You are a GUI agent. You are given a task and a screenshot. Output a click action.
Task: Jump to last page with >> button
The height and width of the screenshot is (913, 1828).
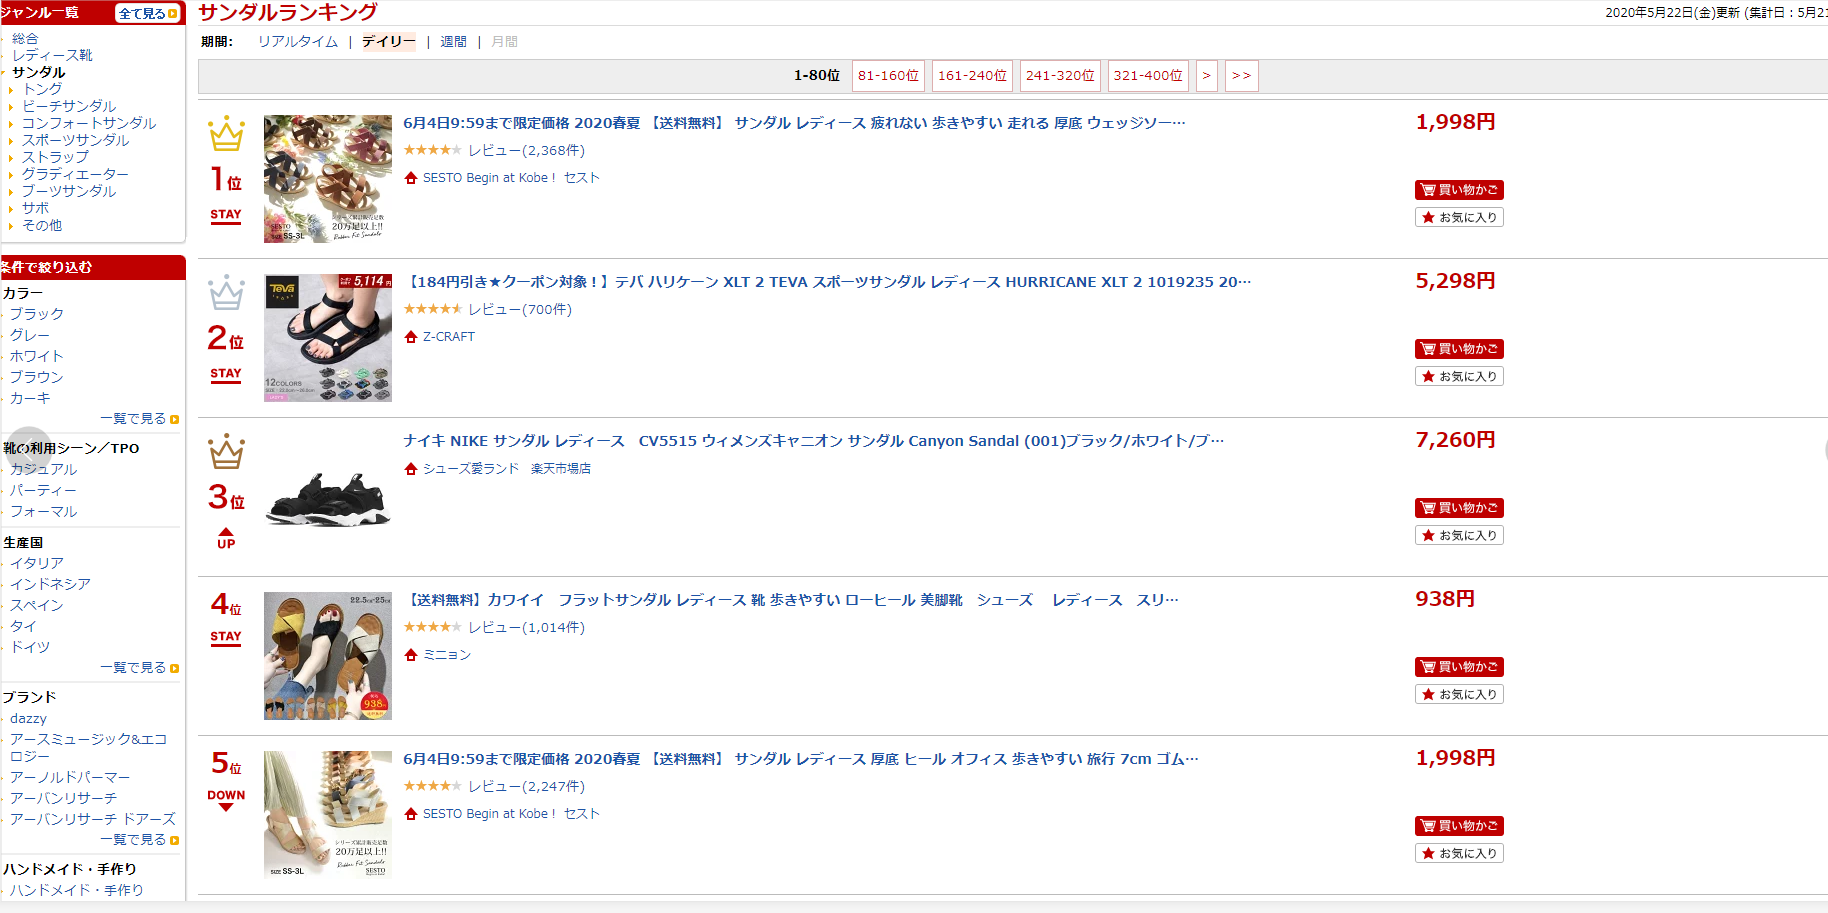(1241, 76)
